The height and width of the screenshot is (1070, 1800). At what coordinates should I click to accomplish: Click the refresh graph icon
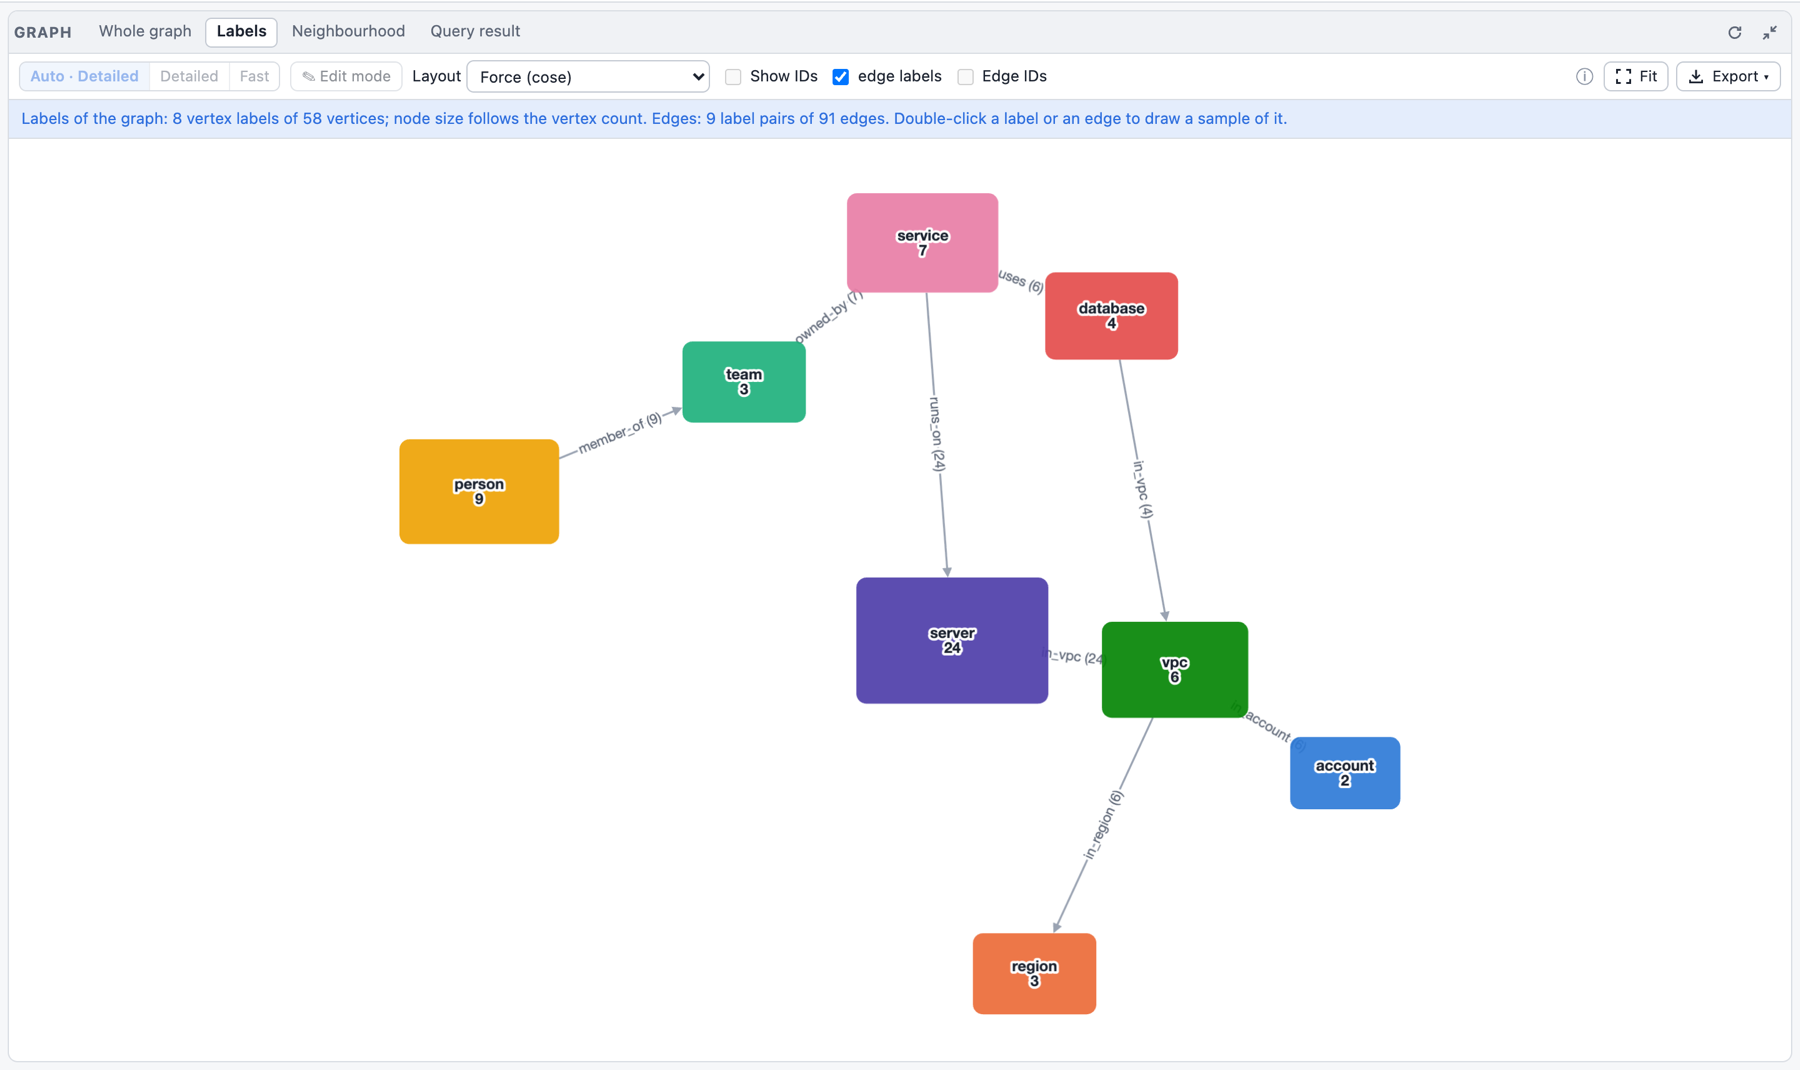pos(1735,32)
